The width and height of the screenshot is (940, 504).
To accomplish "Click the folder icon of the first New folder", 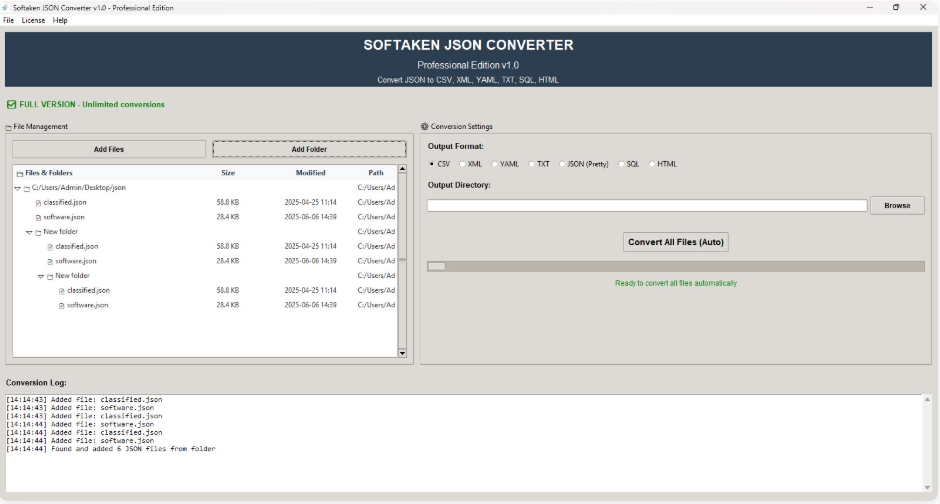I will click(x=38, y=233).
